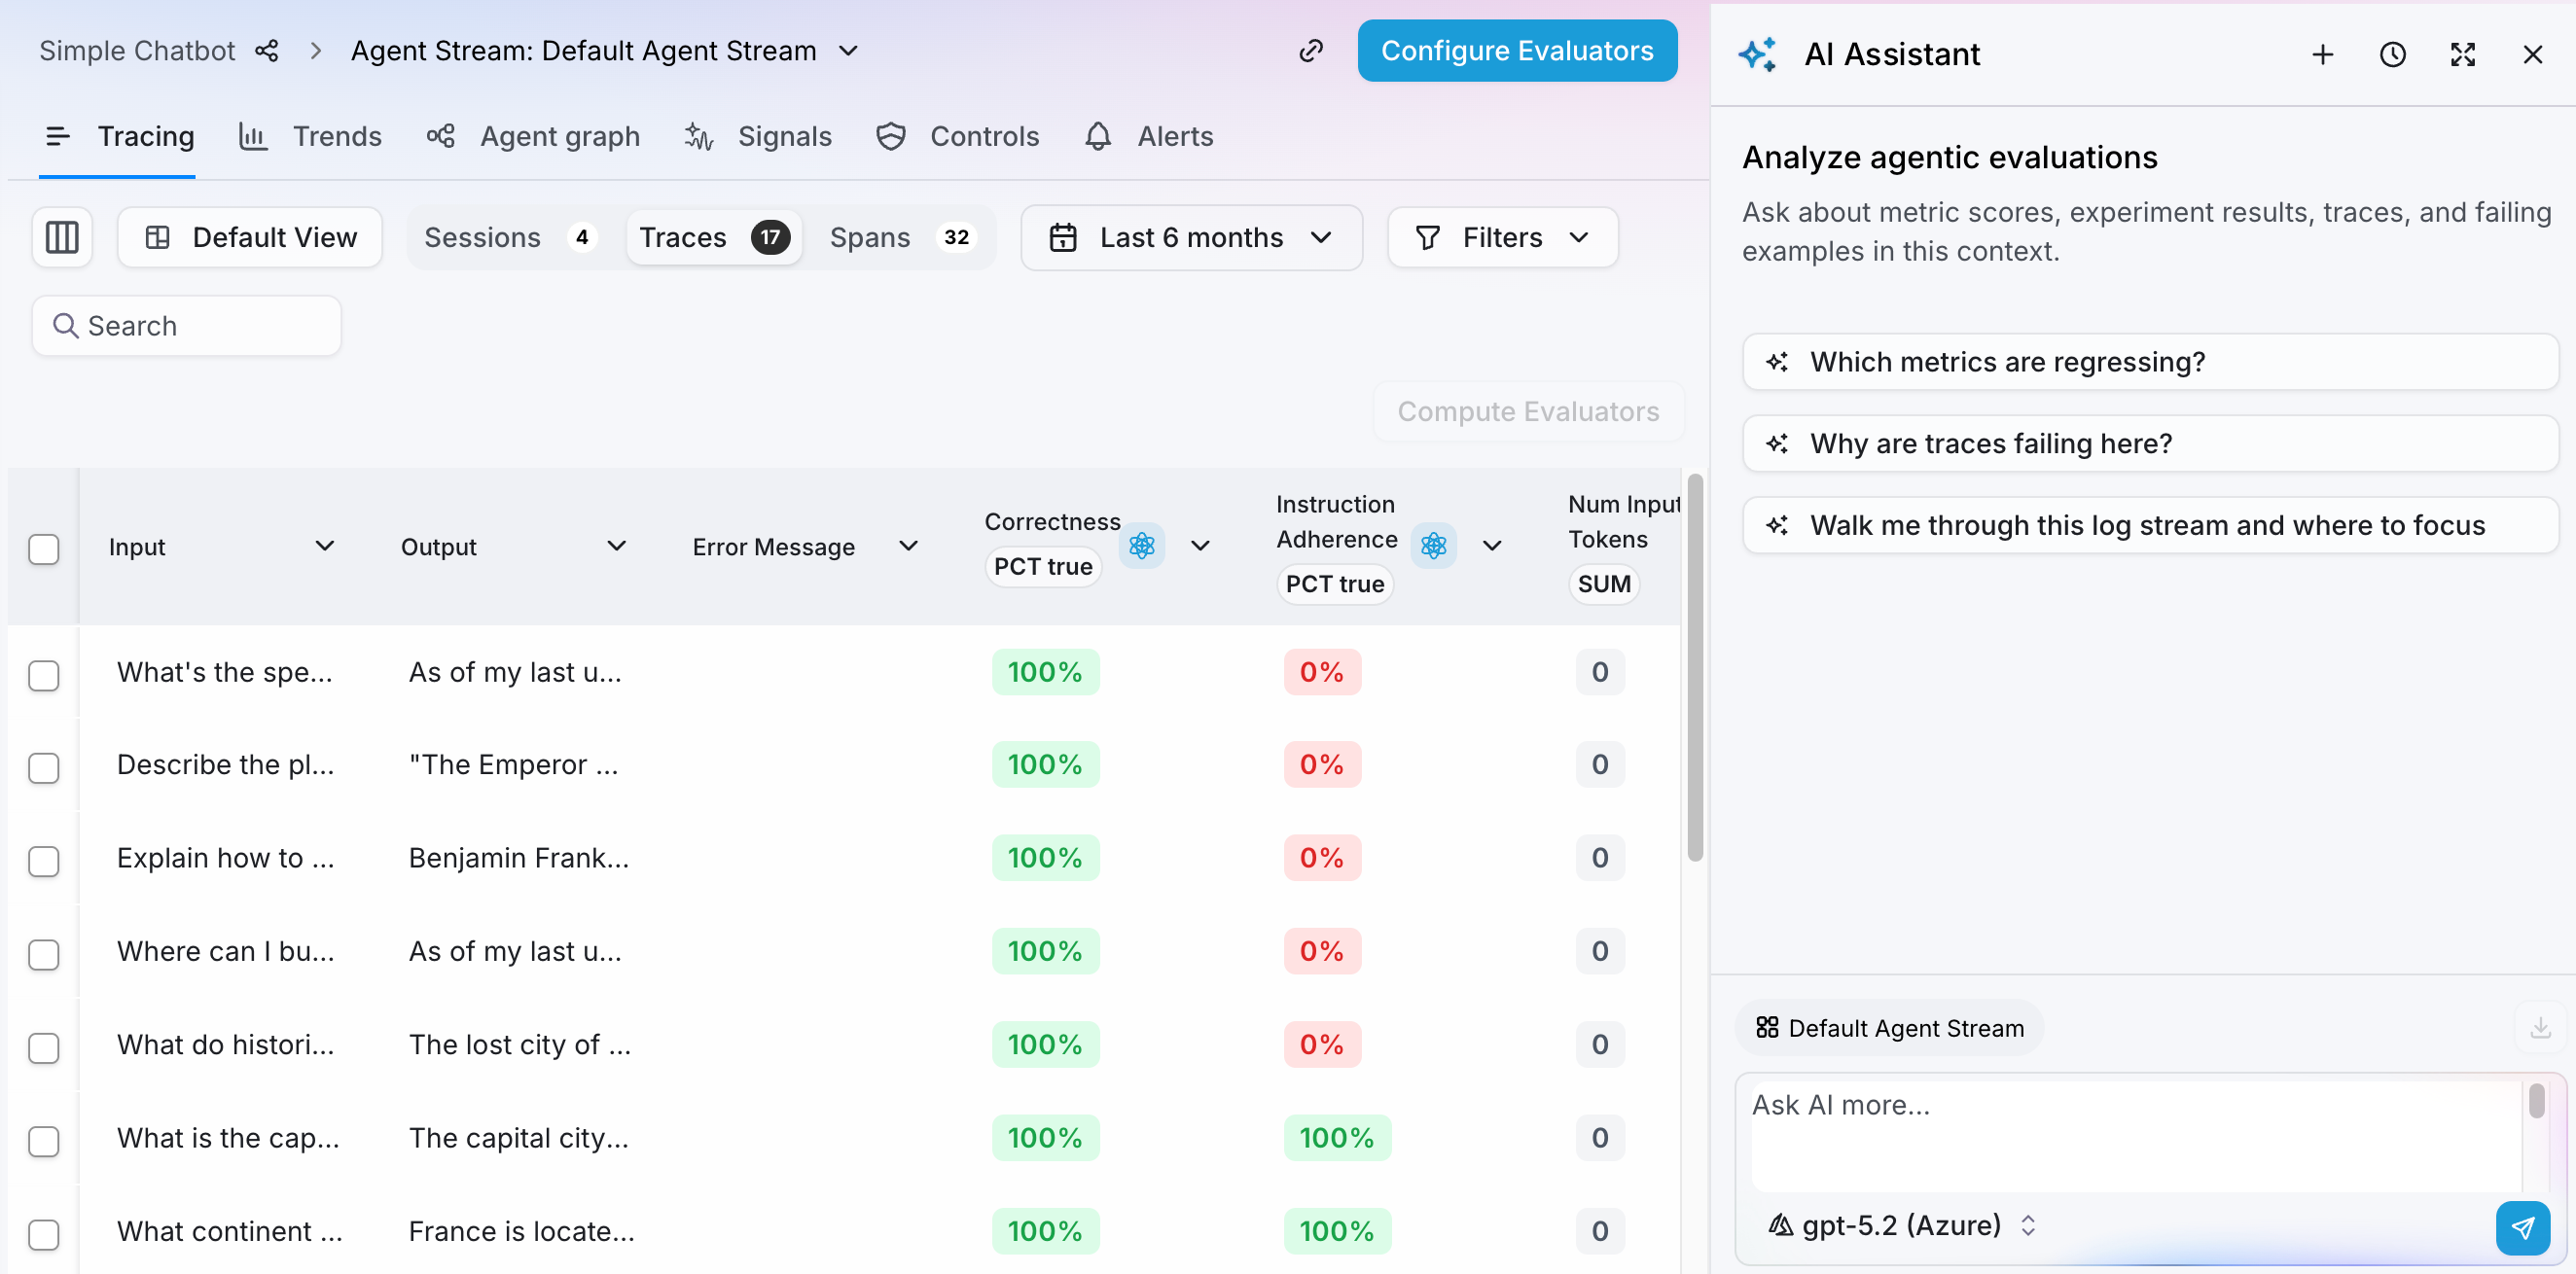This screenshot has height=1274, width=2576.
Task: Click the grid icon on Default Agent Stream chip
Action: coord(1767,1027)
